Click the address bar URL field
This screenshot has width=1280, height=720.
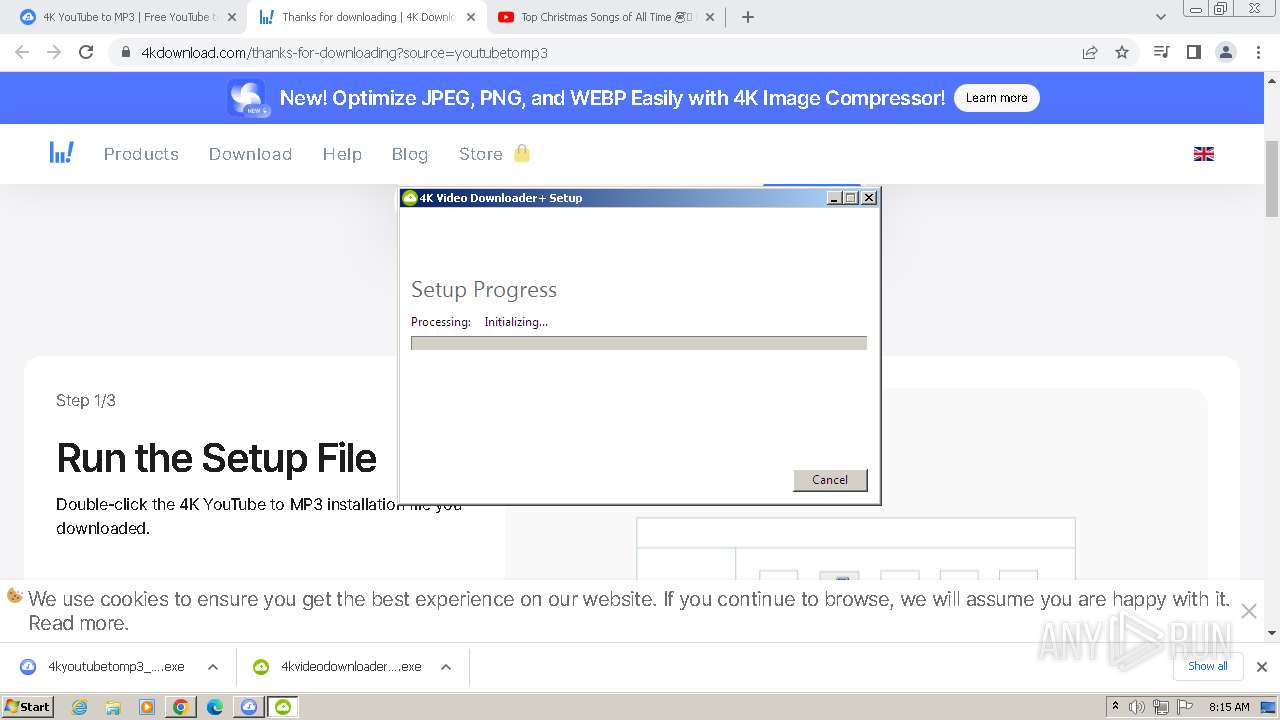pyautogui.click(x=600, y=52)
